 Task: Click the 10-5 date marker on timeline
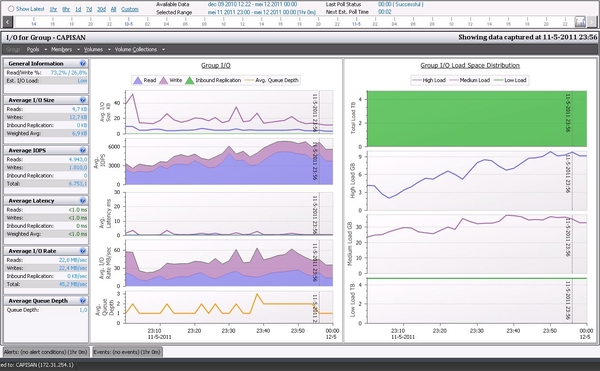pyautogui.click(x=128, y=24)
